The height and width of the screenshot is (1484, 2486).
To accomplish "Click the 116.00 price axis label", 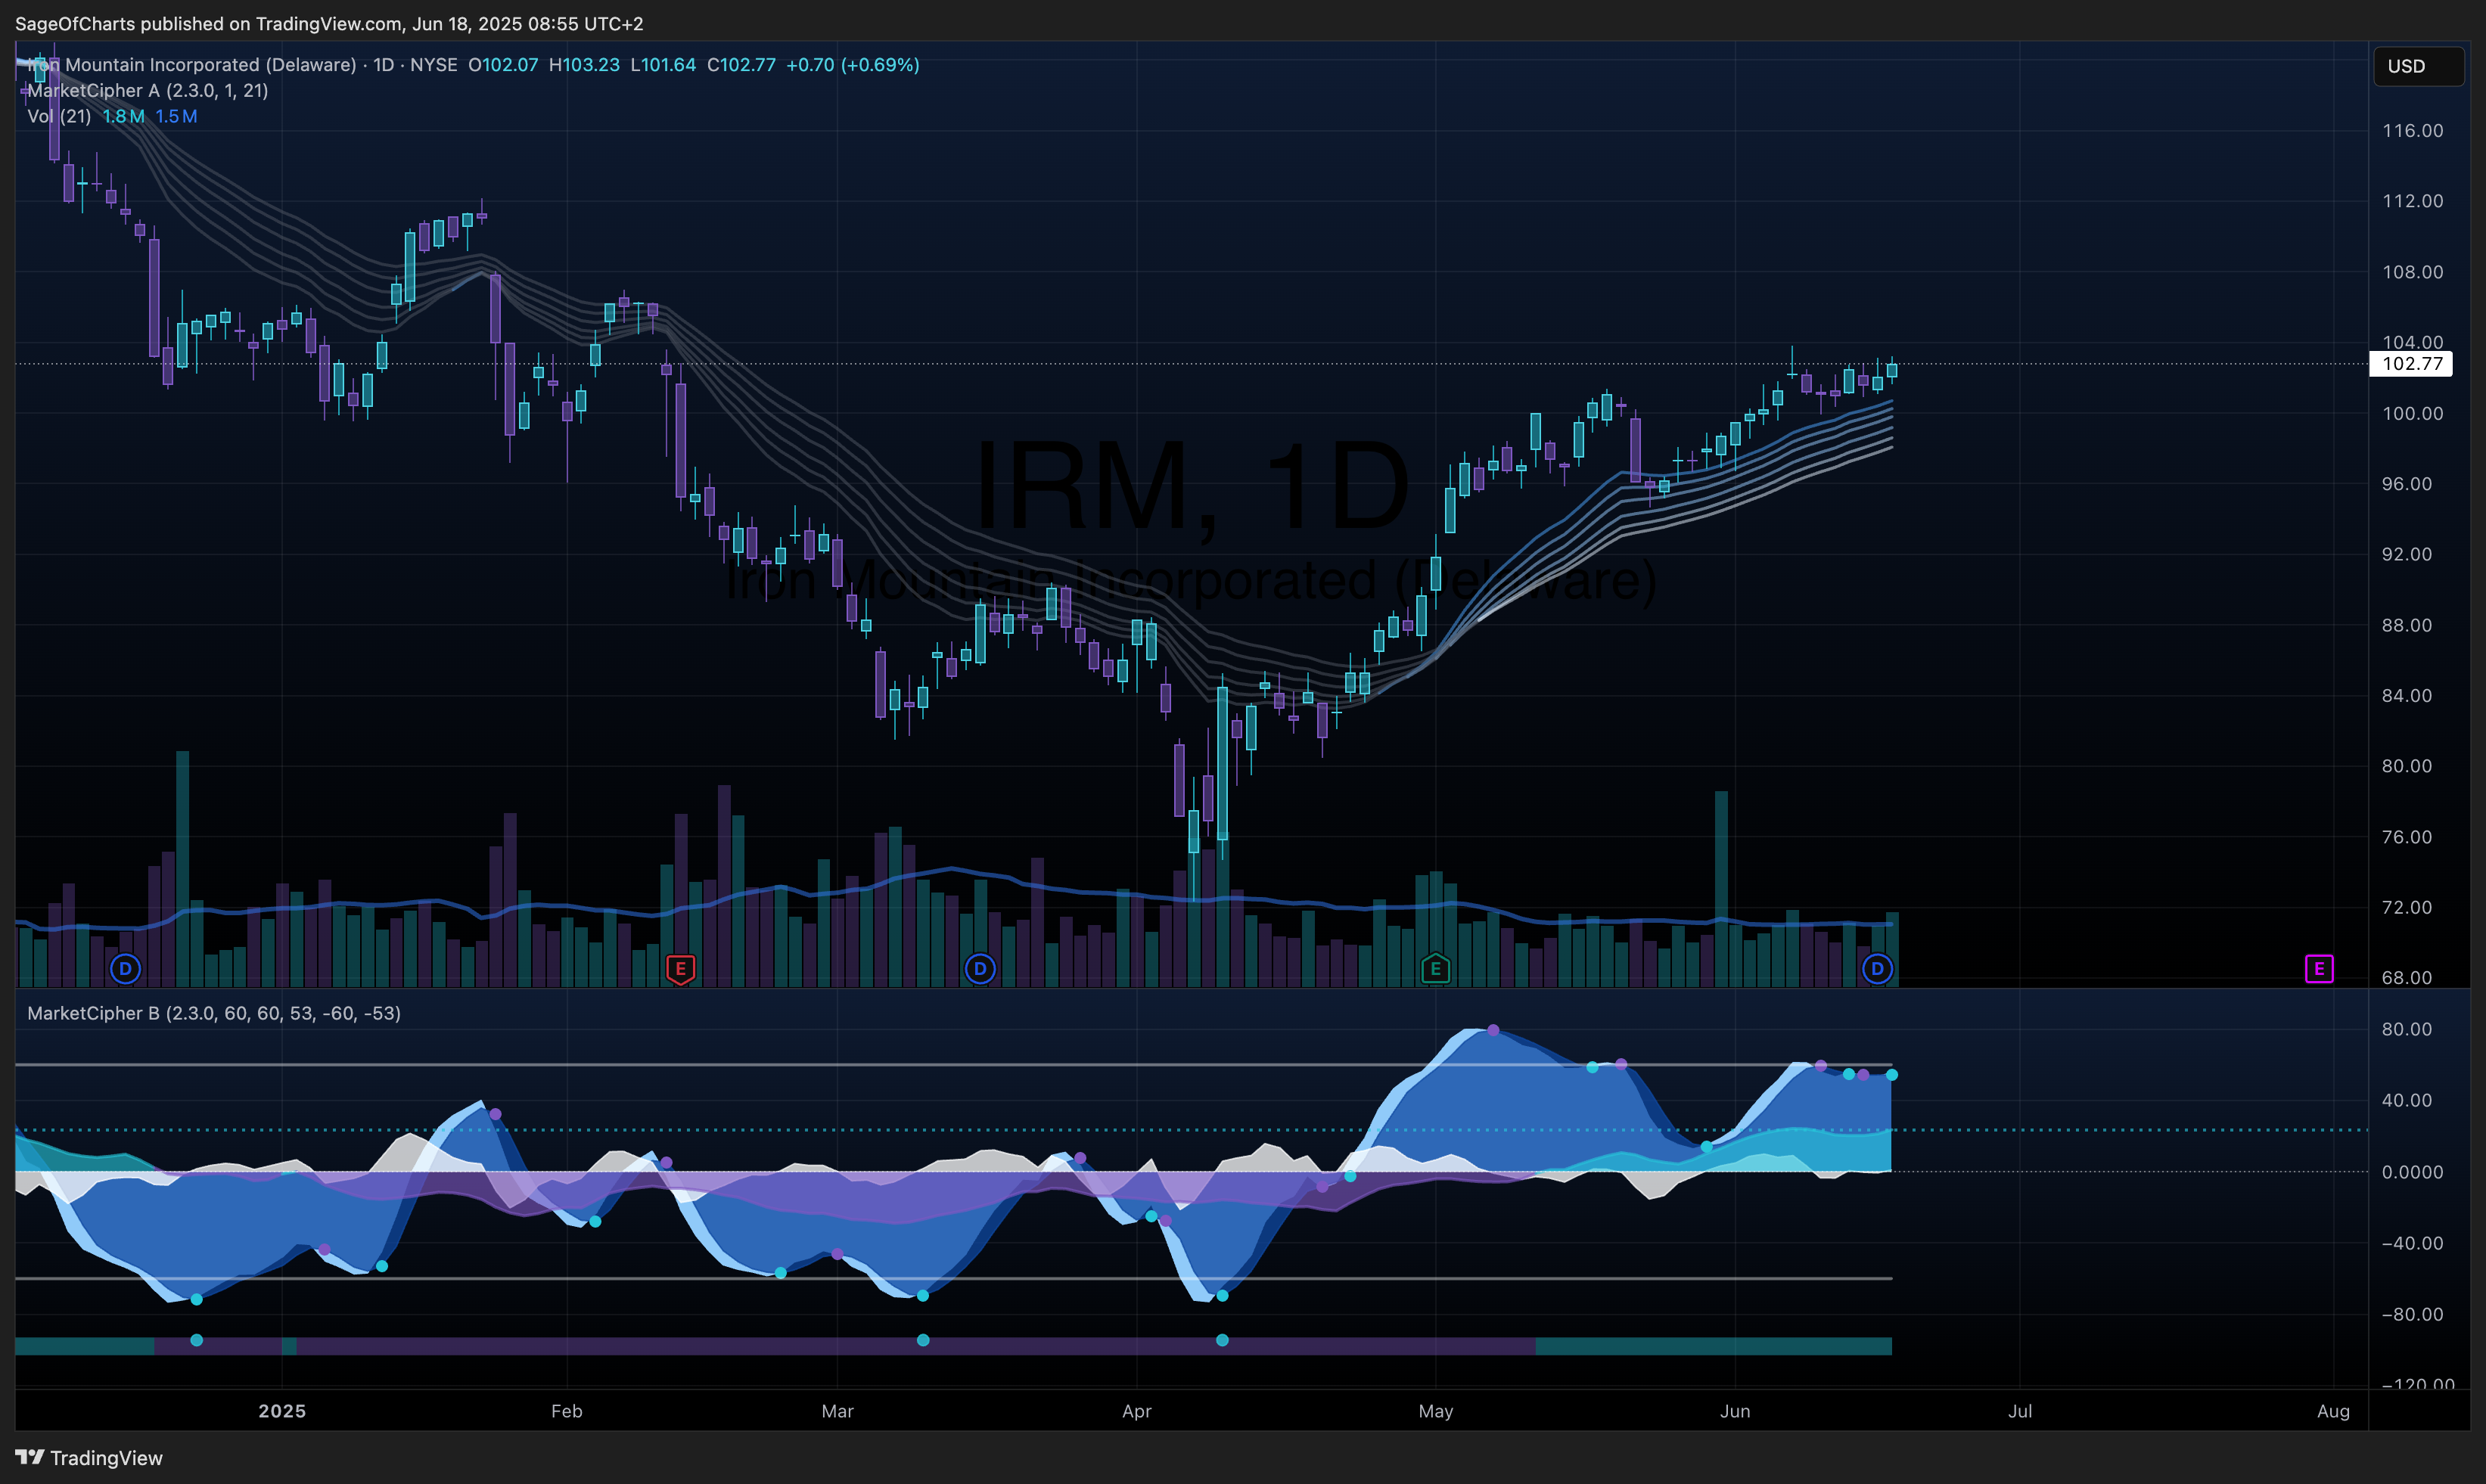I will (2412, 131).
